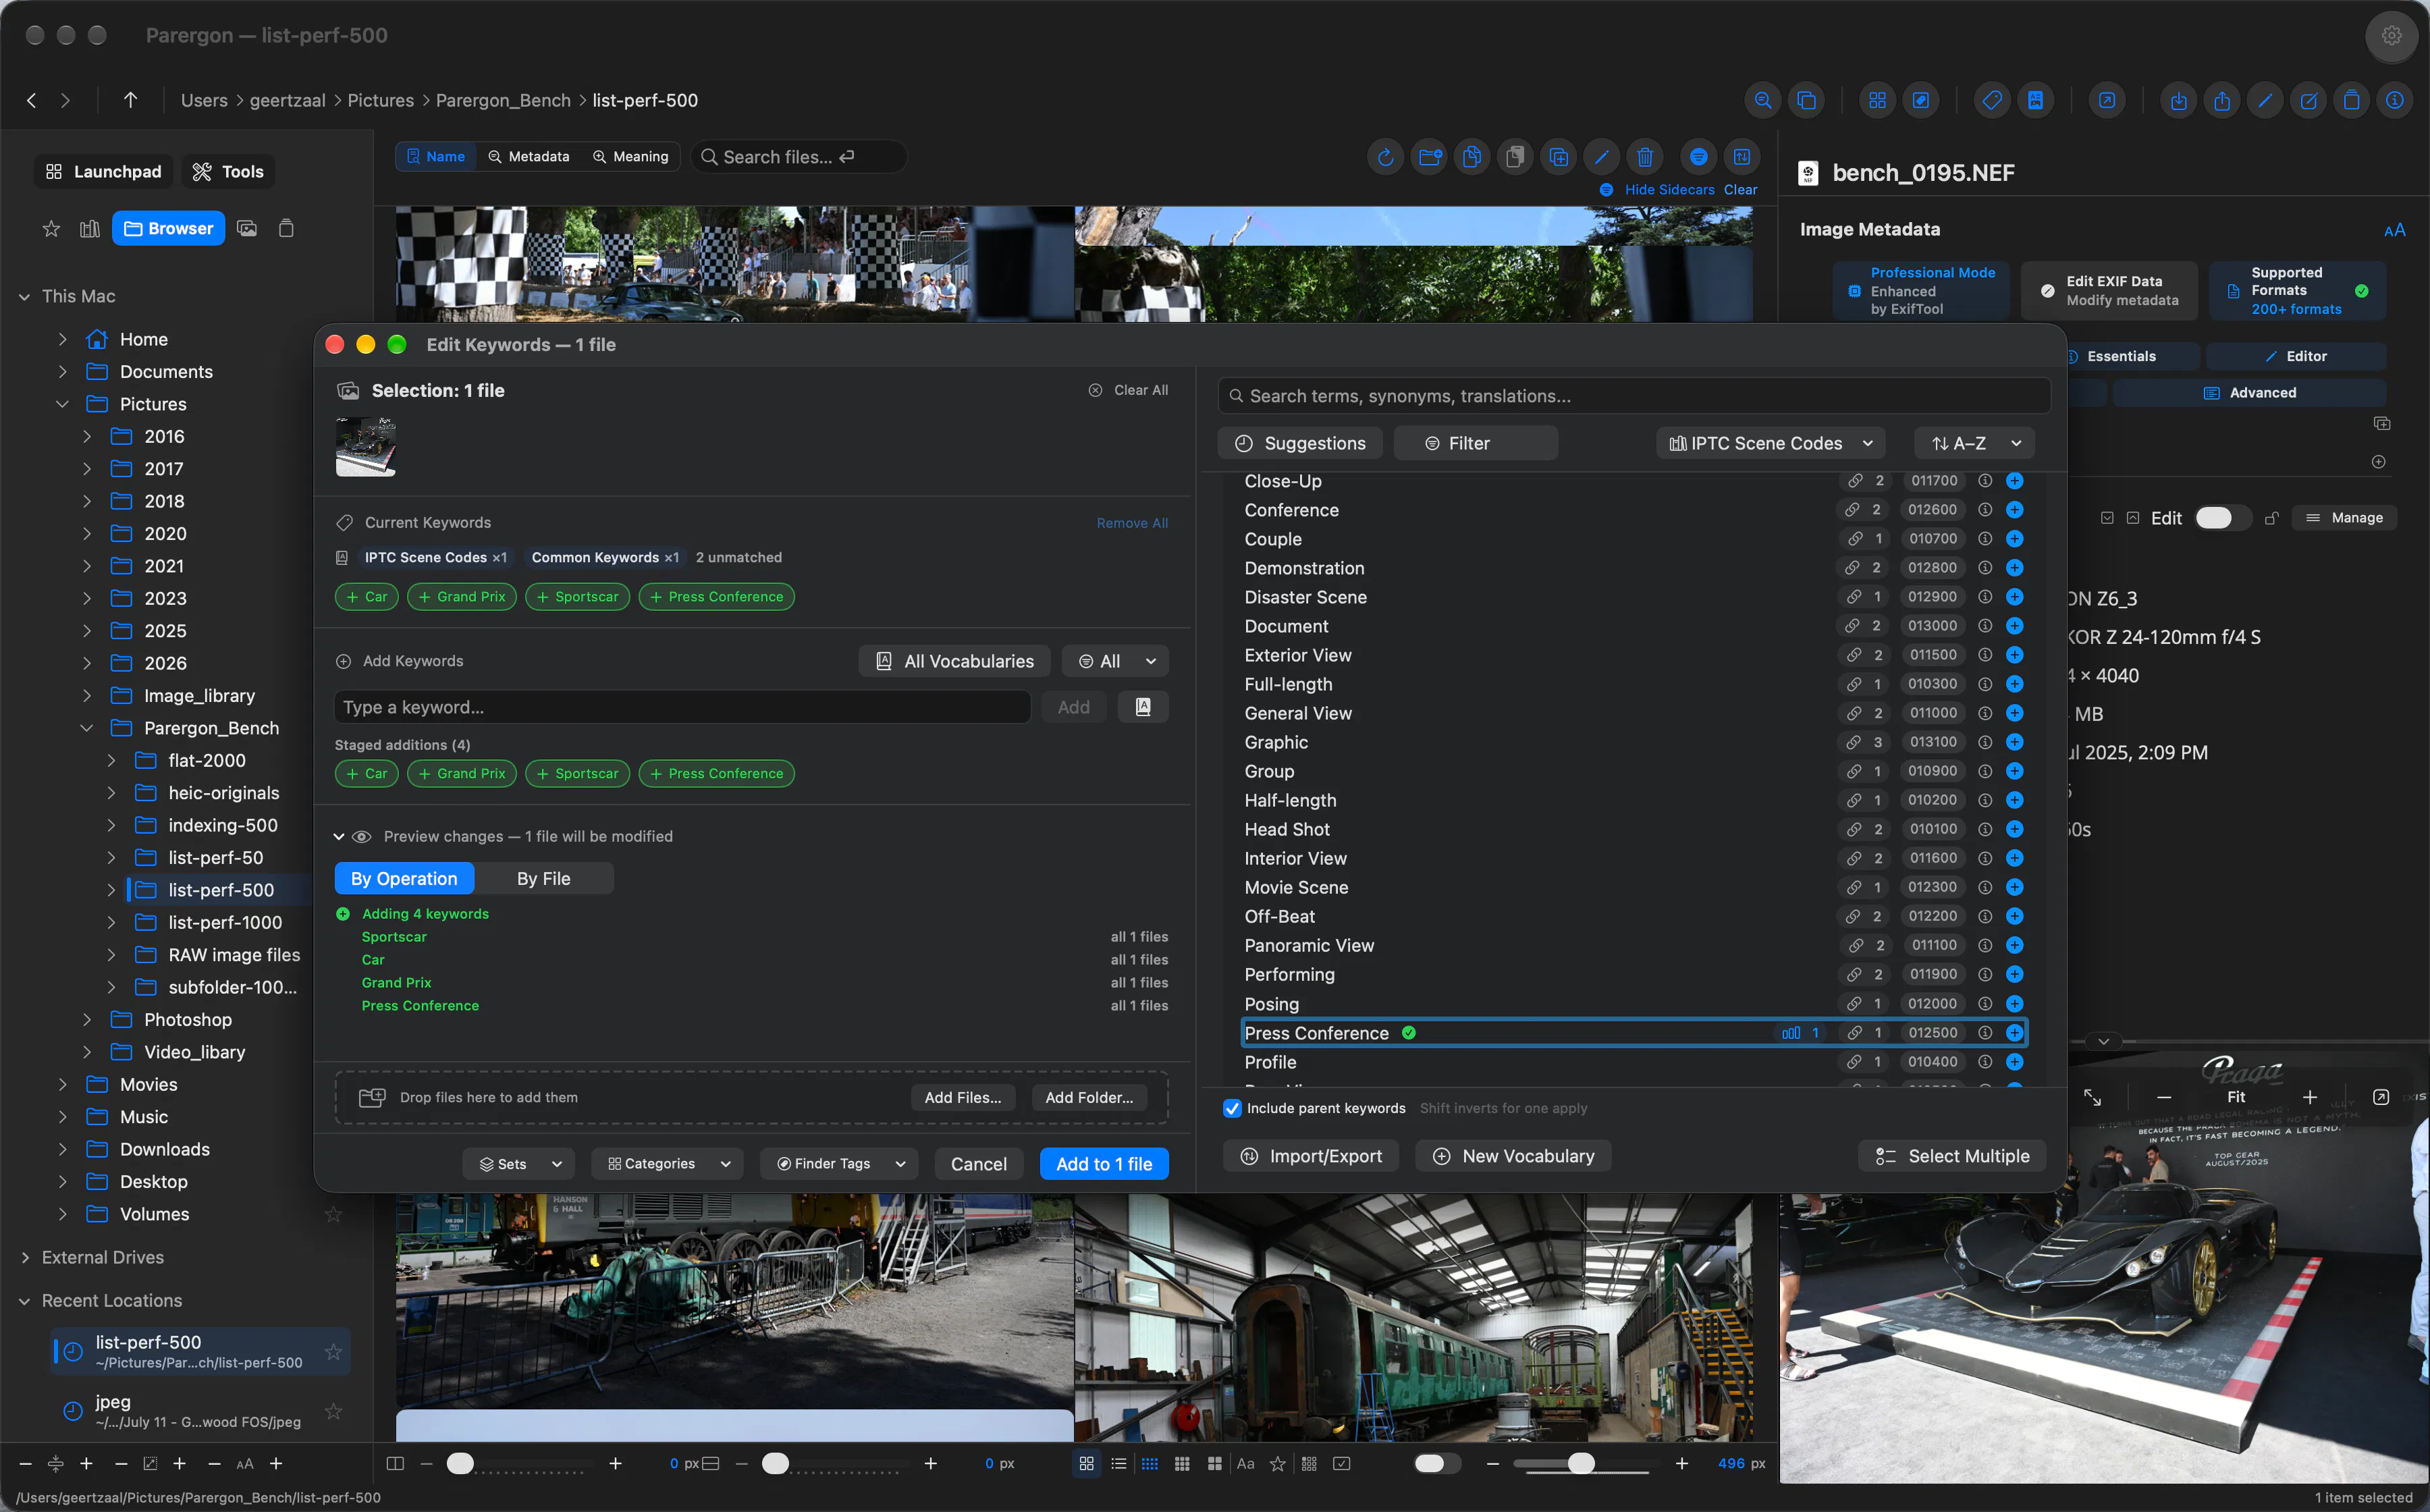2430x1512 pixels.
Task: Click the info icon on Graphic row
Action: 1985,742
